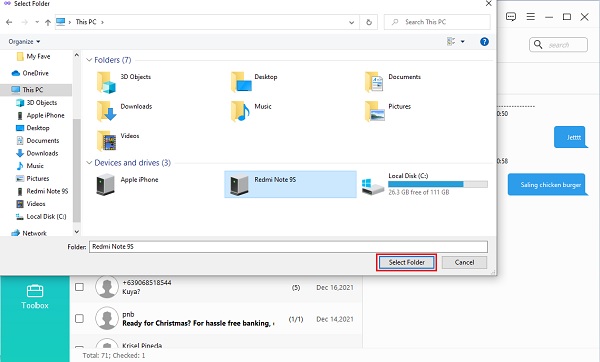Click the feedback chat icon

tap(511, 17)
